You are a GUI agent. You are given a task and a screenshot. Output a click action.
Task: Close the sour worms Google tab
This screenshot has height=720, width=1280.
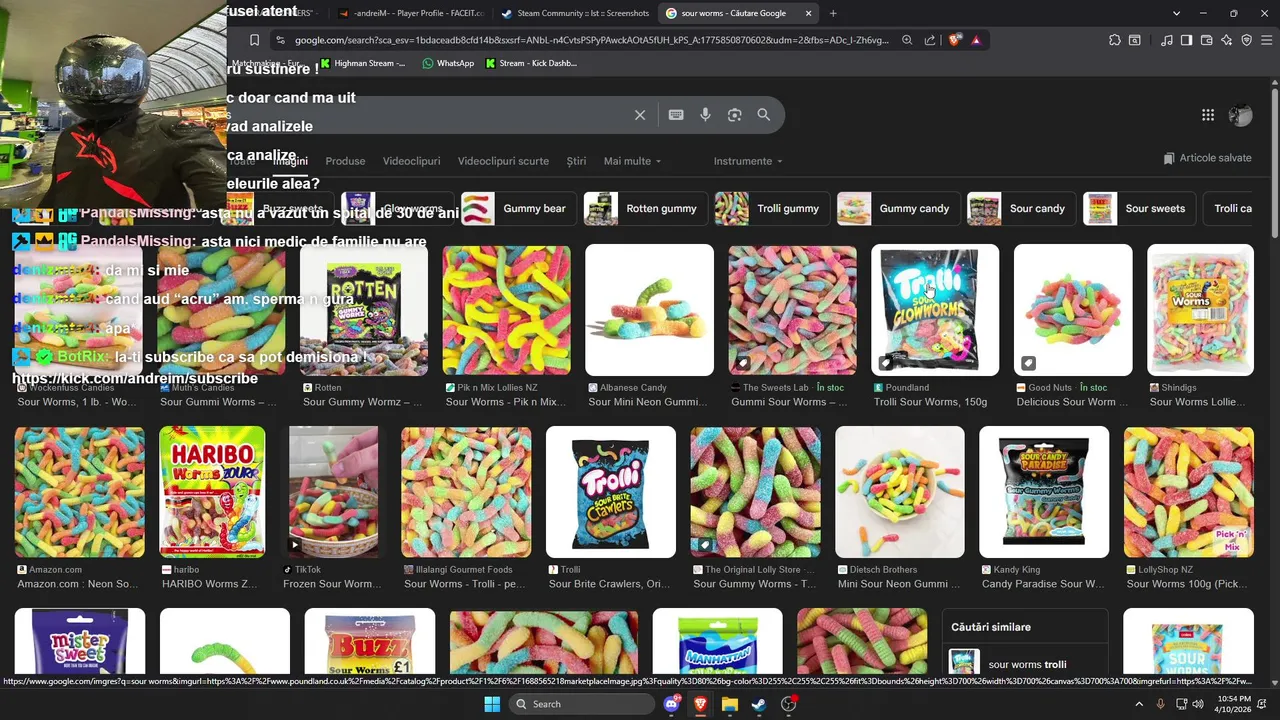pos(808,13)
